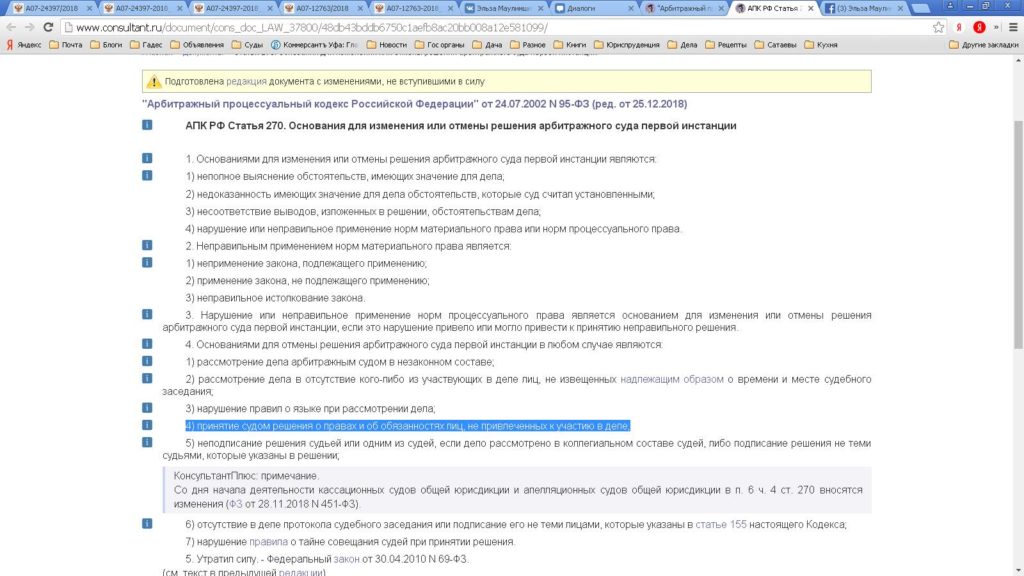Click the red Yandex extension icon in toolbar
1024x576 pixels.
[978, 27]
